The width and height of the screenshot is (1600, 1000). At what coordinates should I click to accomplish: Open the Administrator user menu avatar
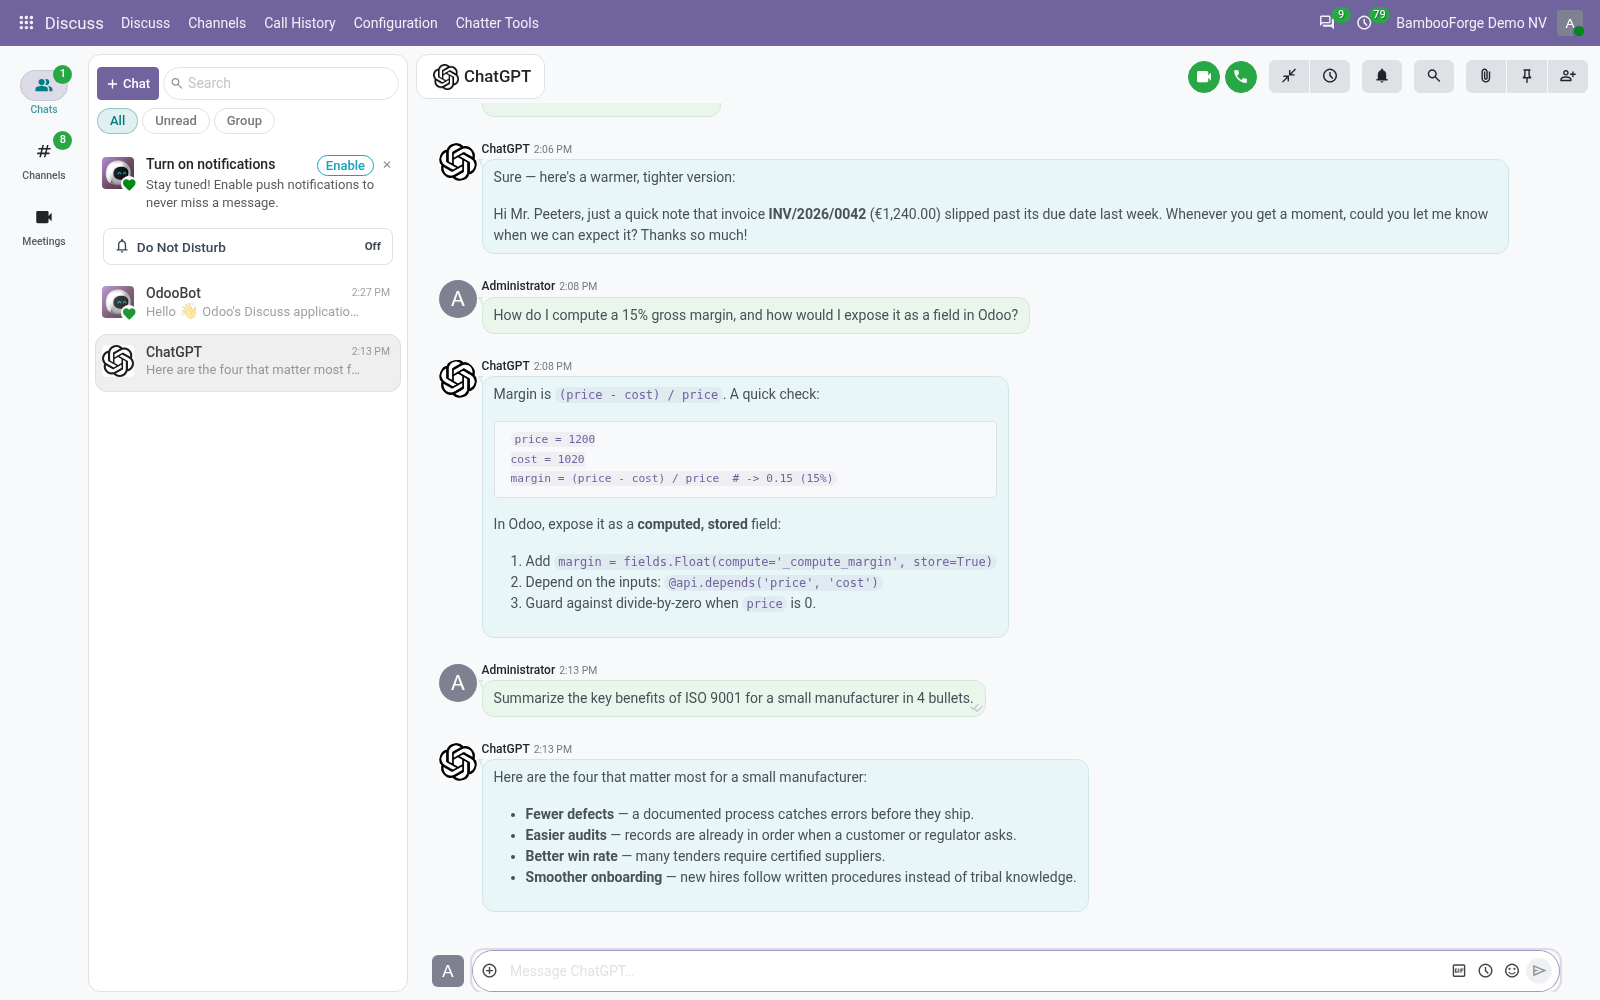click(x=1570, y=22)
